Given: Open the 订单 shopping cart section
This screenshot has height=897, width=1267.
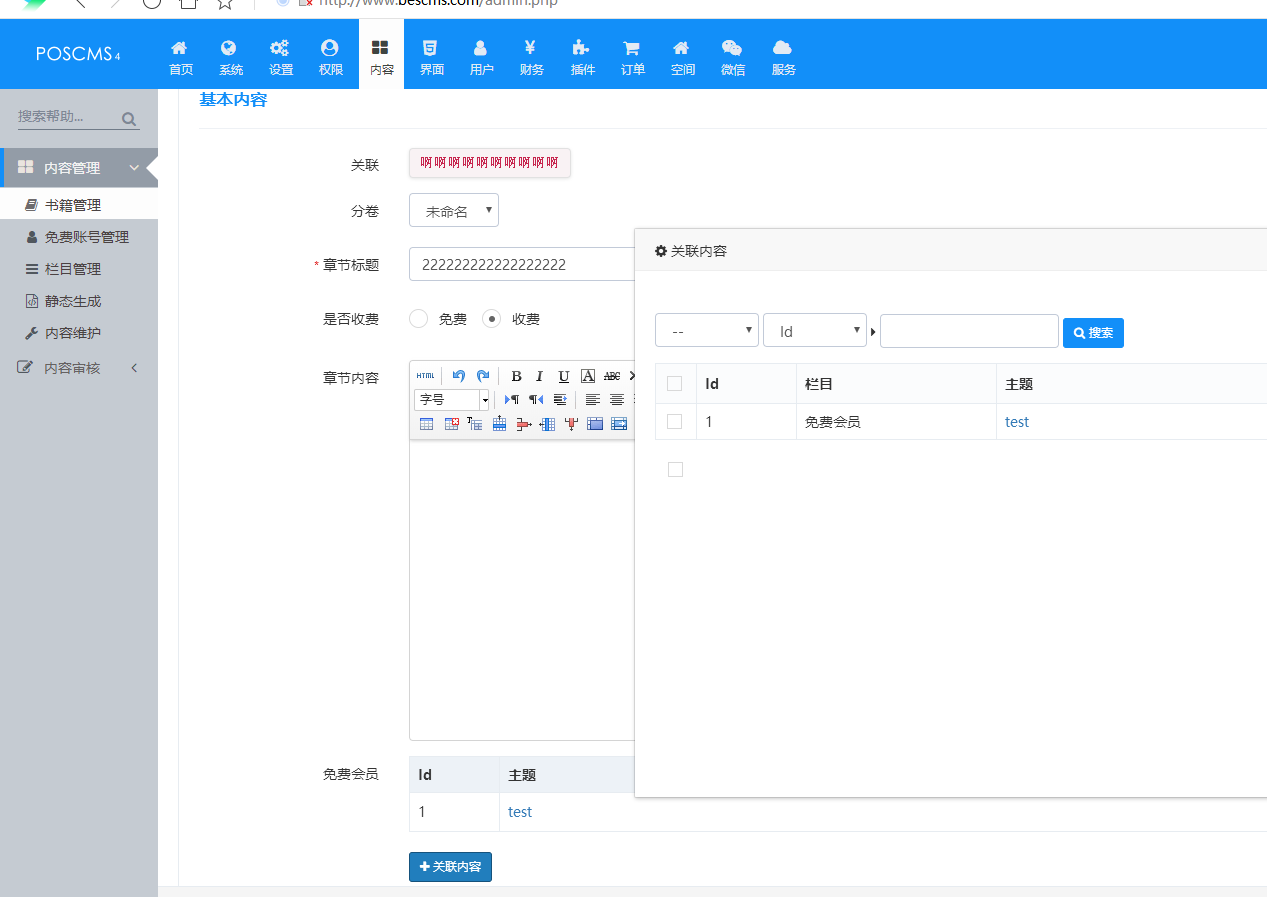Looking at the screenshot, I should coord(633,58).
